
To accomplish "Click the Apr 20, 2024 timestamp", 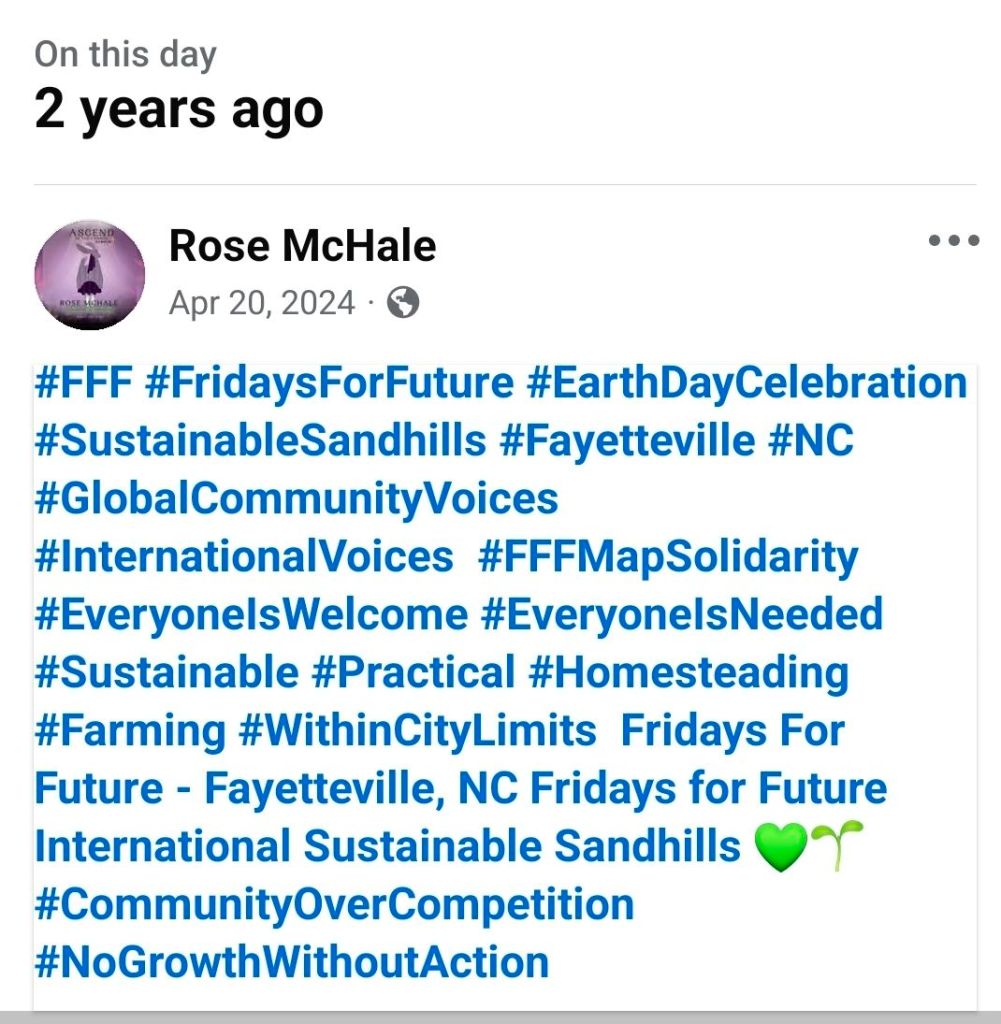I will click(261, 302).
